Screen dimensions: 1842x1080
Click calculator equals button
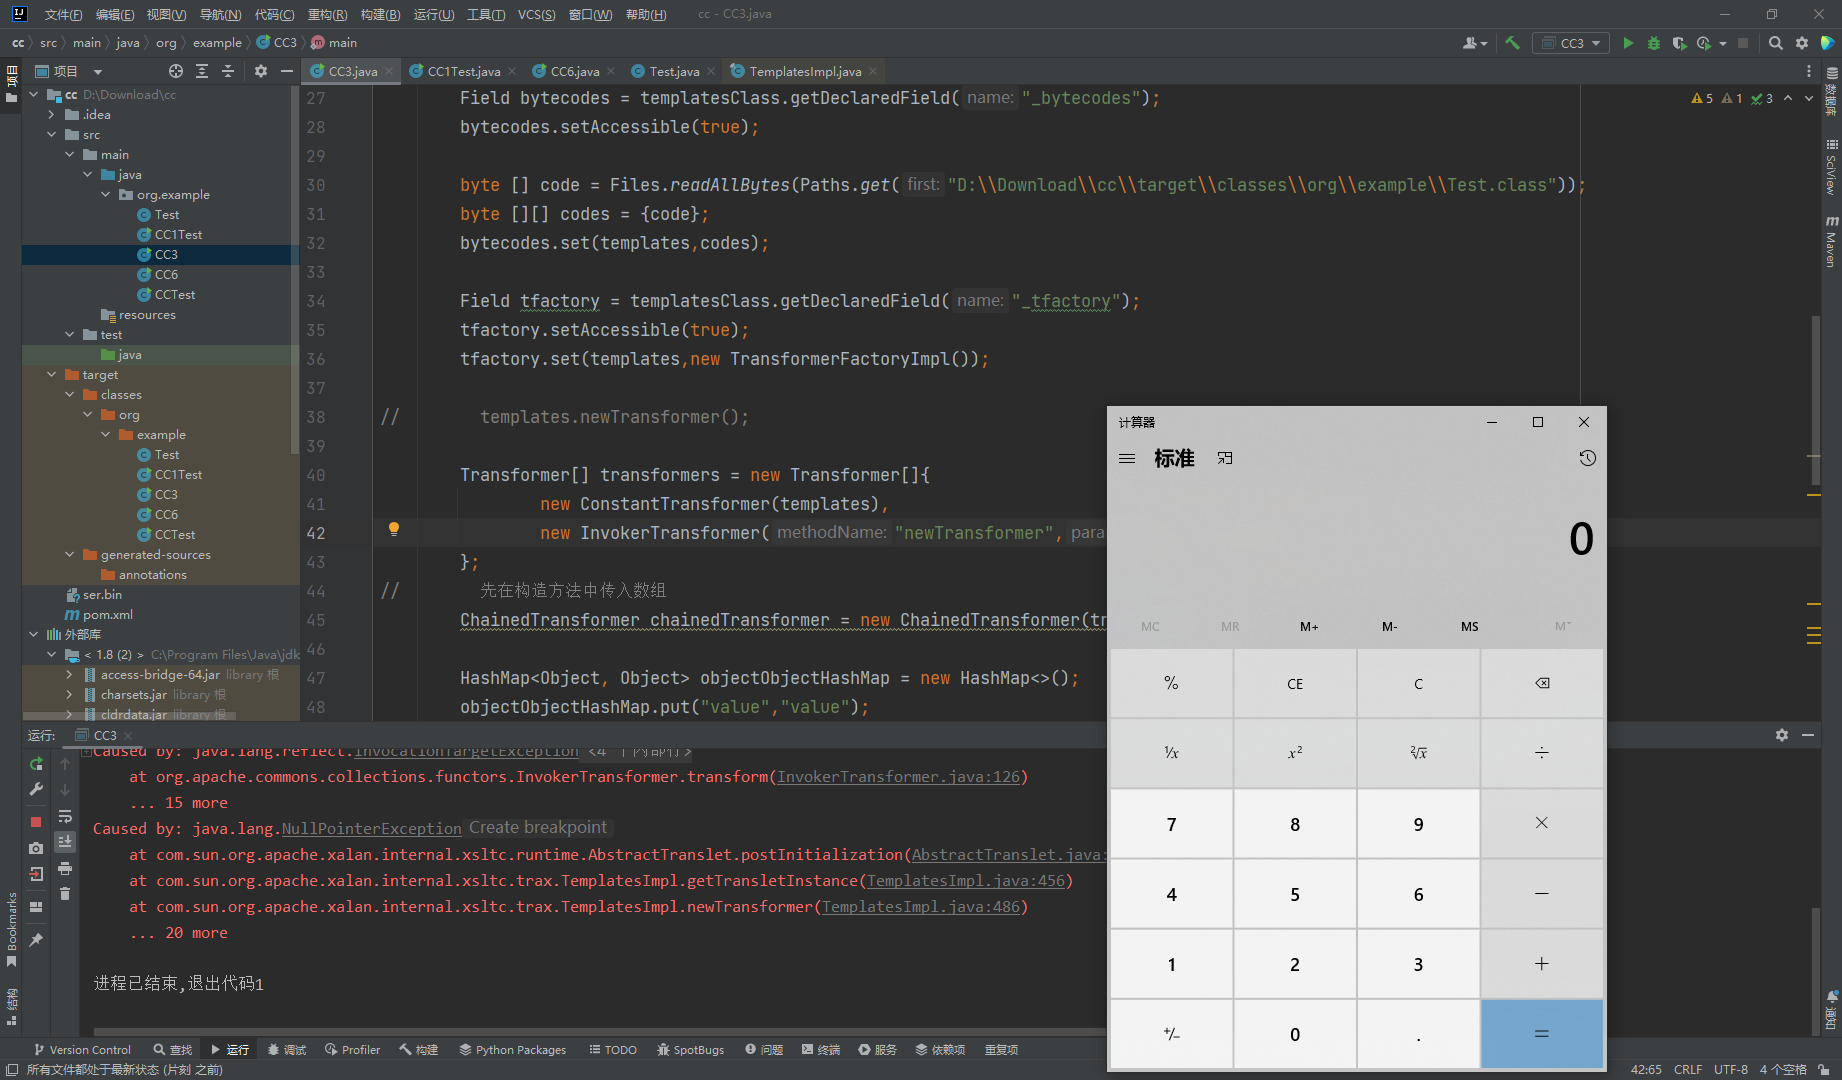pos(1542,1034)
